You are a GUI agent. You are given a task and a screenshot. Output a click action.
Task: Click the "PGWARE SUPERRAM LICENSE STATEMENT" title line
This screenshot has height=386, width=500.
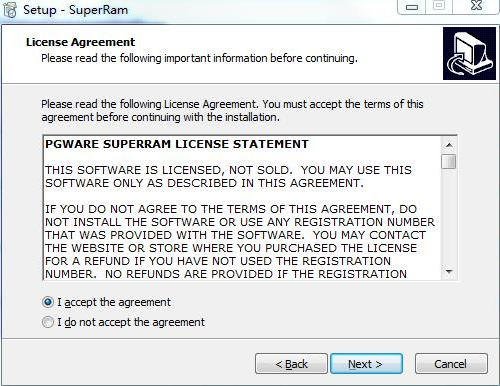pyautogui.click(x=177, y=144)
